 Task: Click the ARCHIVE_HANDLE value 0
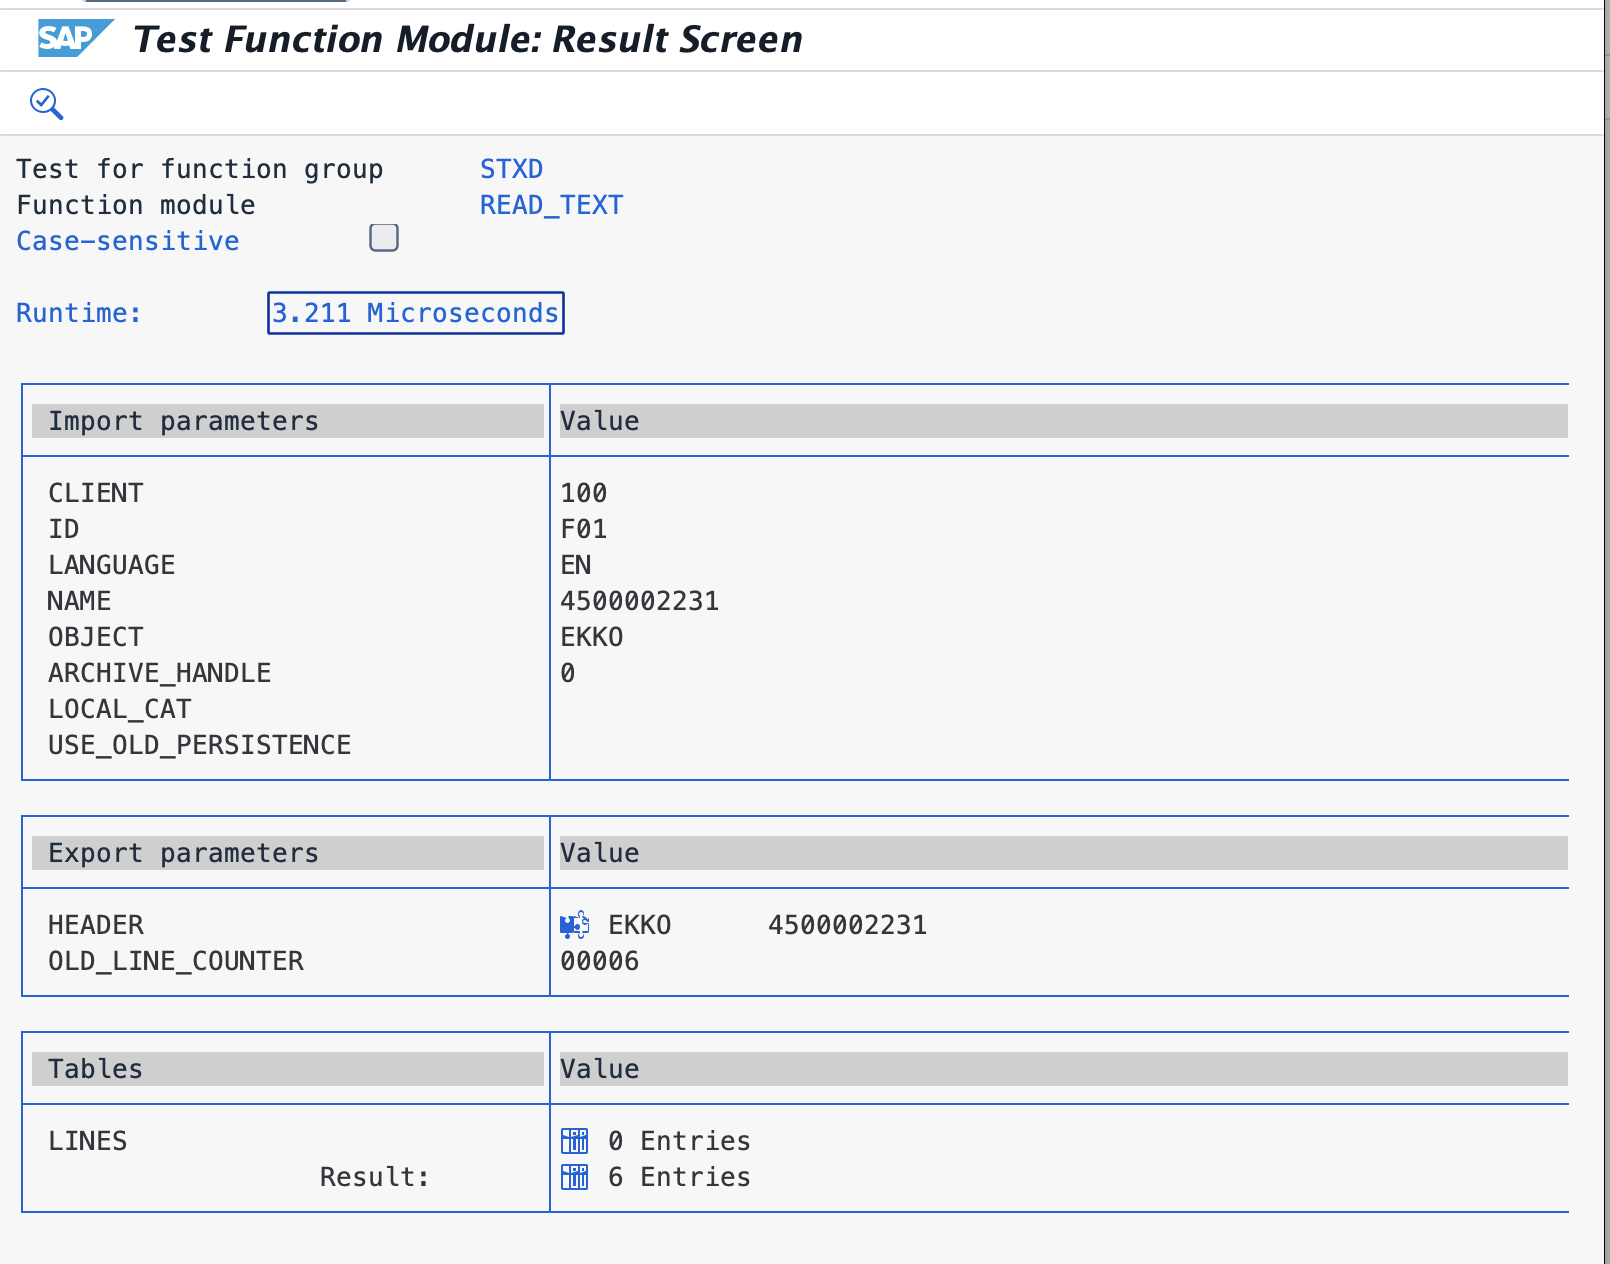568,673
